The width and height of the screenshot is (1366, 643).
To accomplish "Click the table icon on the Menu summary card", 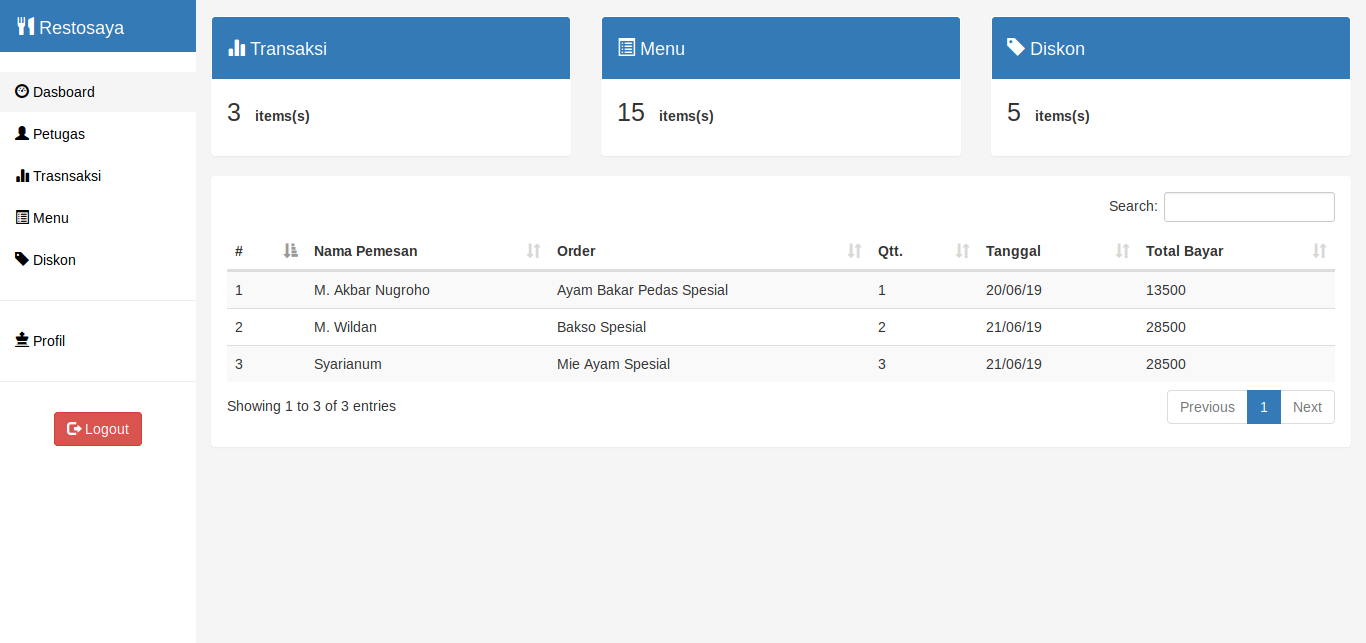I will pos(627,47).
